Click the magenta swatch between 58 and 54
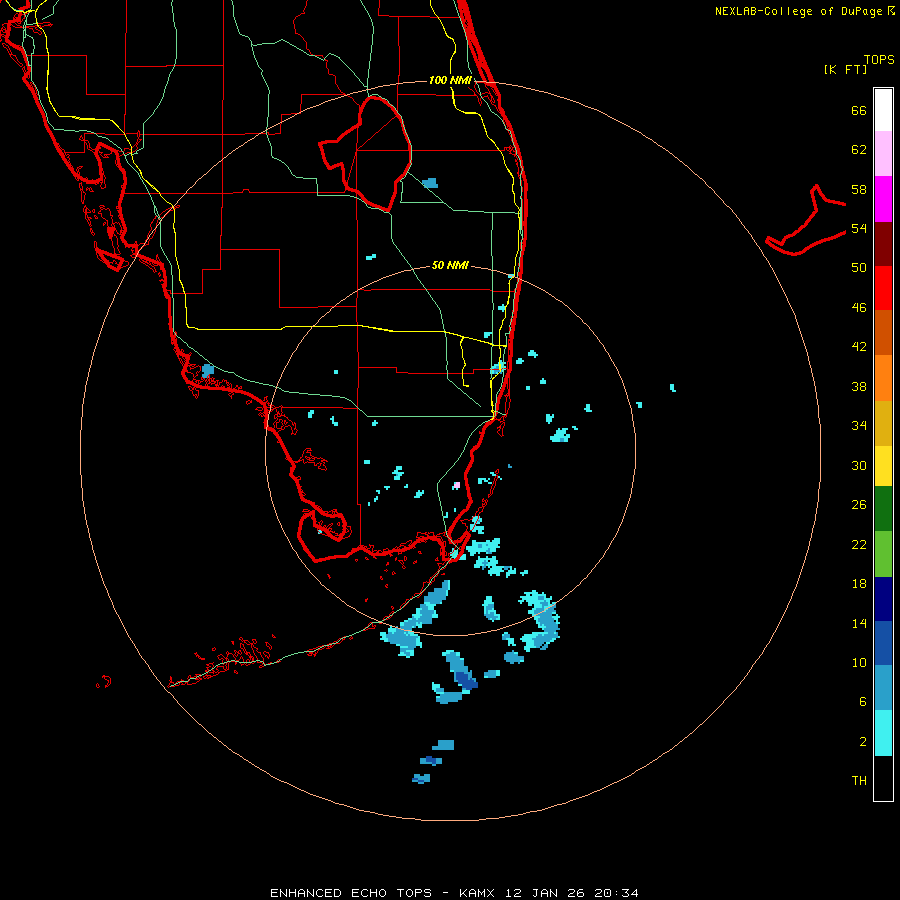Screen dimensions: 900x900 pos(883,199)
